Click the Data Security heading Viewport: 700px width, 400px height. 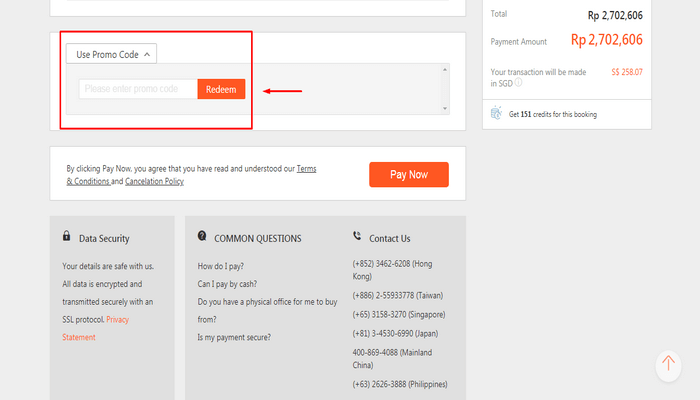pyautogui.click(x=104, y=238)
